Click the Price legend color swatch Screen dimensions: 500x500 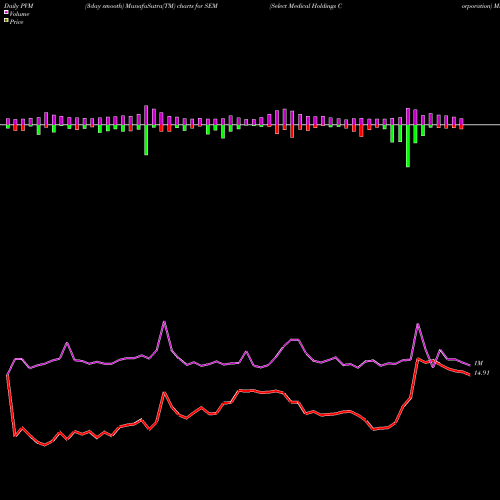6,20
